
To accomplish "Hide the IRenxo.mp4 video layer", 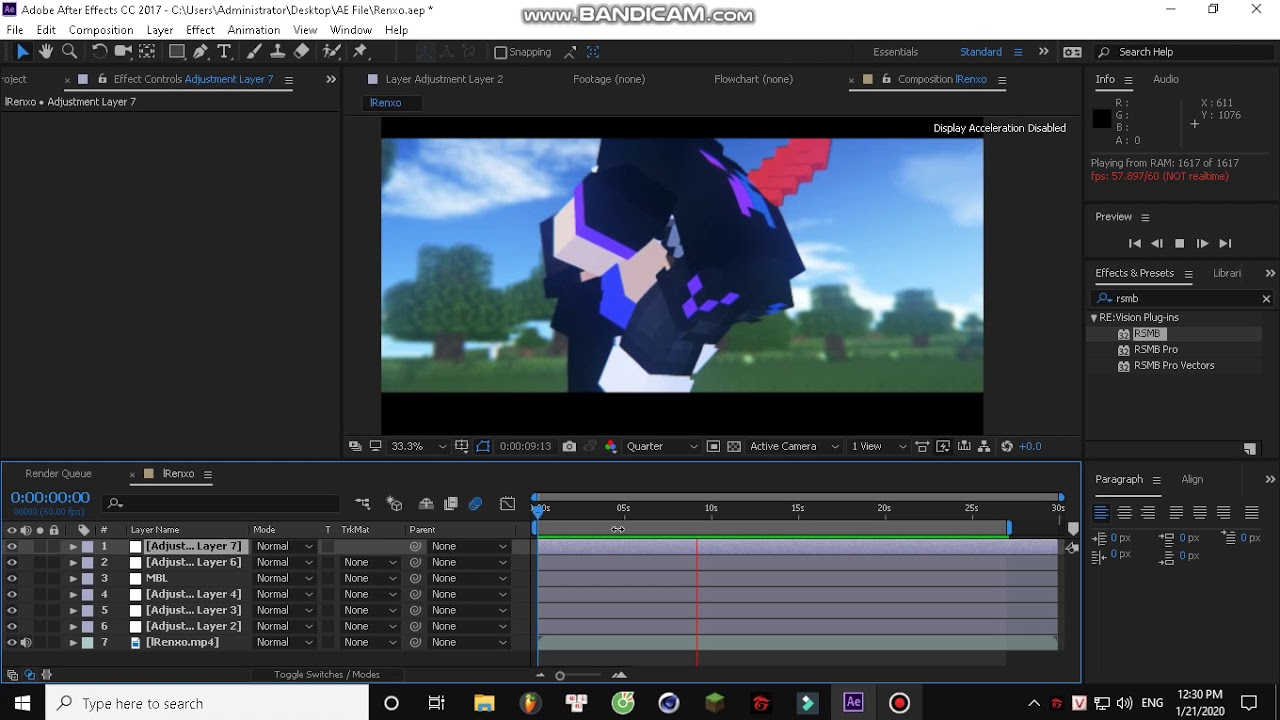I will [12, 643].
